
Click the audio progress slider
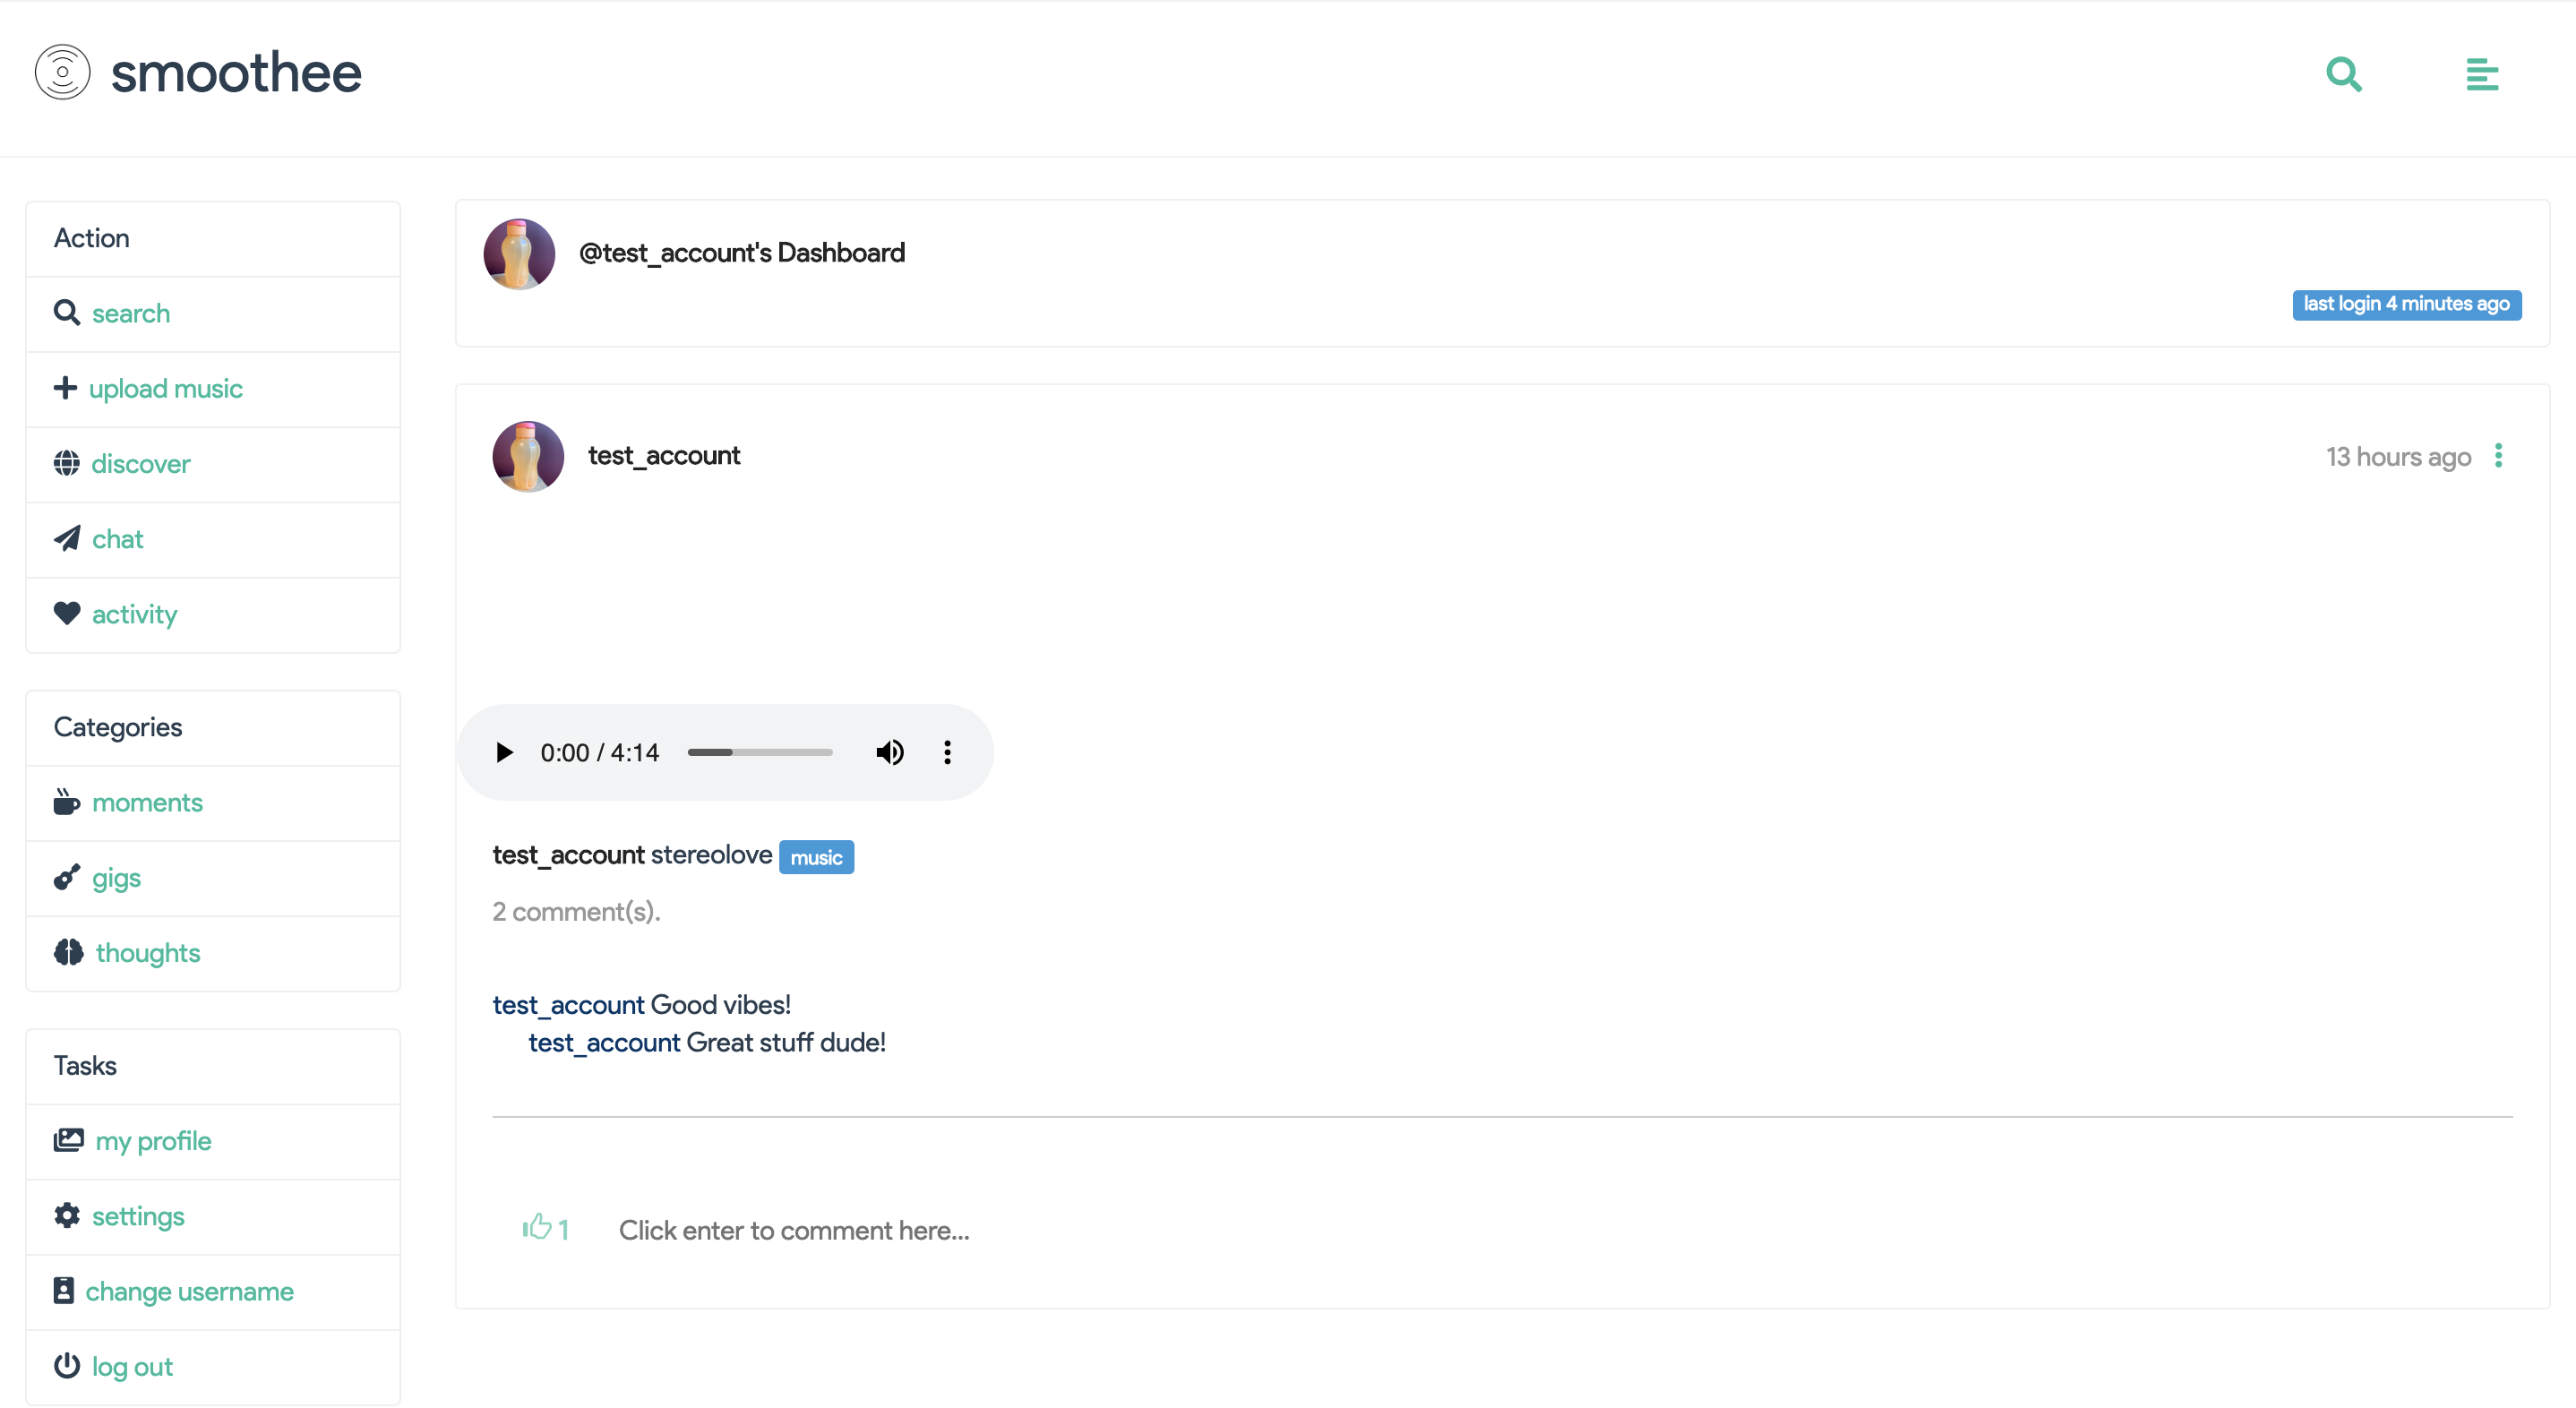point(760,752)
